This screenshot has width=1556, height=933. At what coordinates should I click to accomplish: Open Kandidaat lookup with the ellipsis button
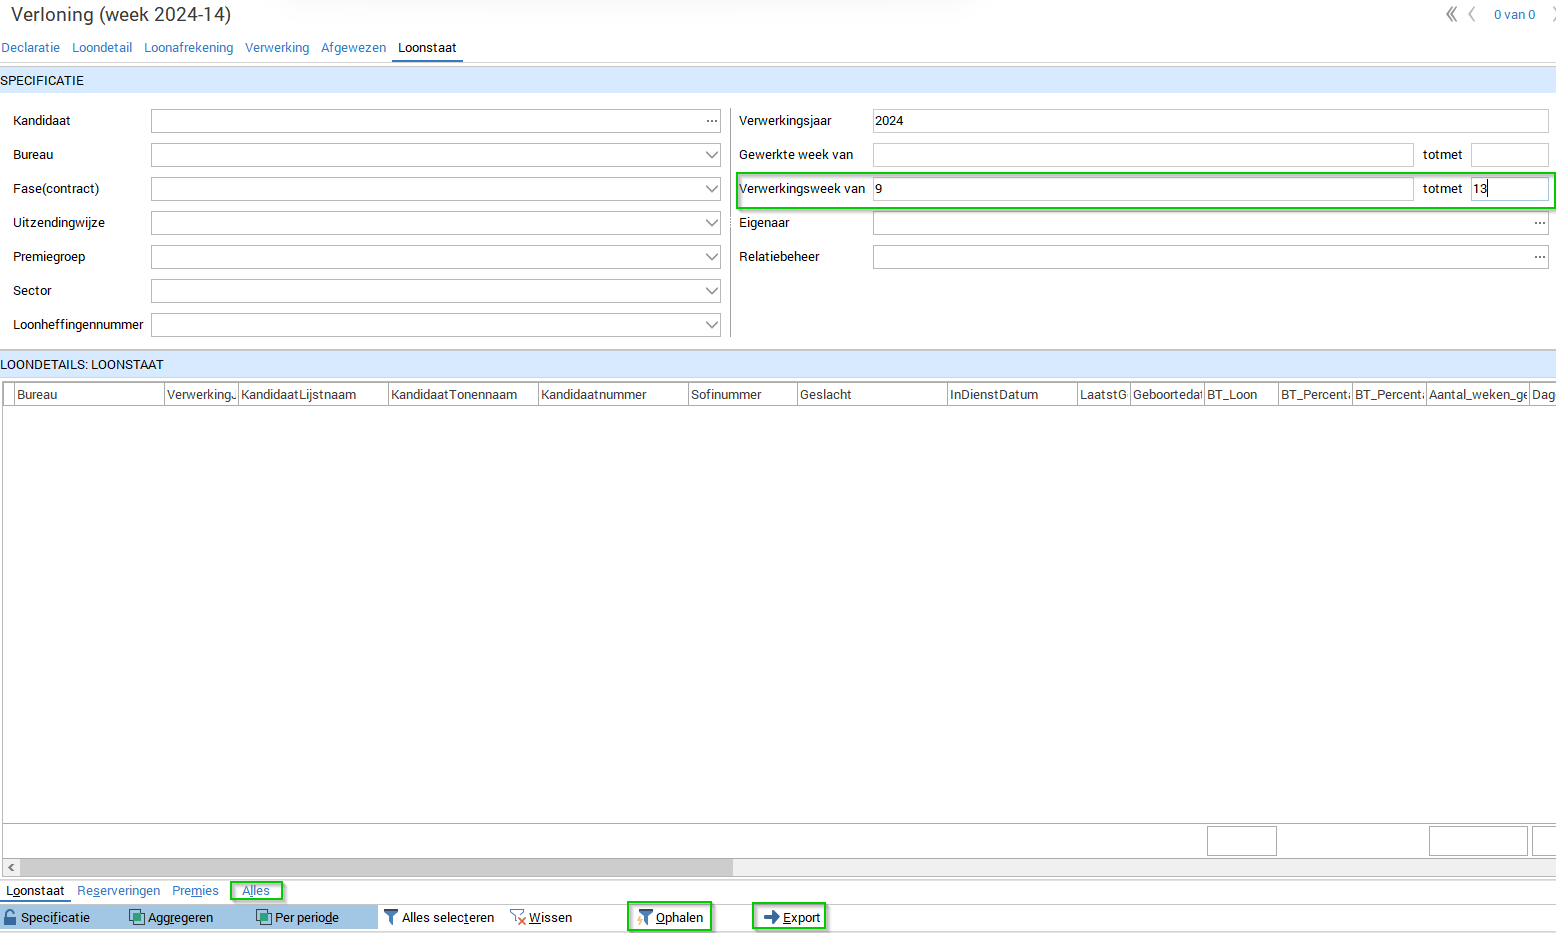pyautogui.click(x=712, y=121)
